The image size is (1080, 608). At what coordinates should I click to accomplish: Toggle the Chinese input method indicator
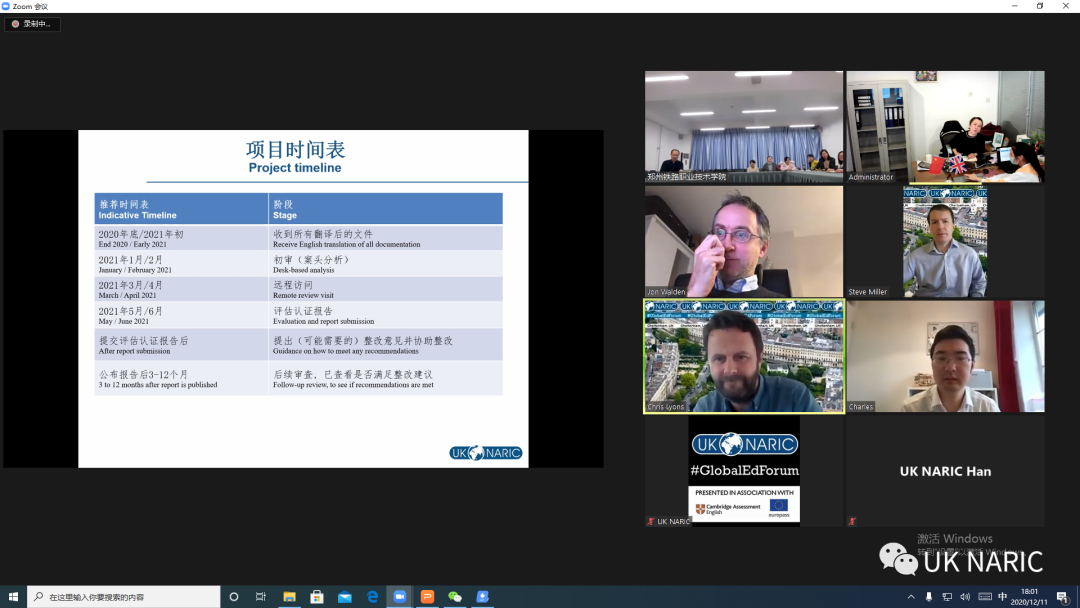pyautogui.click(x=1003, y=597)
